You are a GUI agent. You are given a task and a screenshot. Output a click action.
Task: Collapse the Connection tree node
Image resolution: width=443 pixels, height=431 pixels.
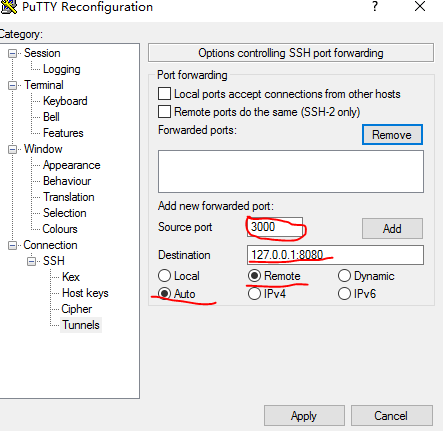pos(12,245)
